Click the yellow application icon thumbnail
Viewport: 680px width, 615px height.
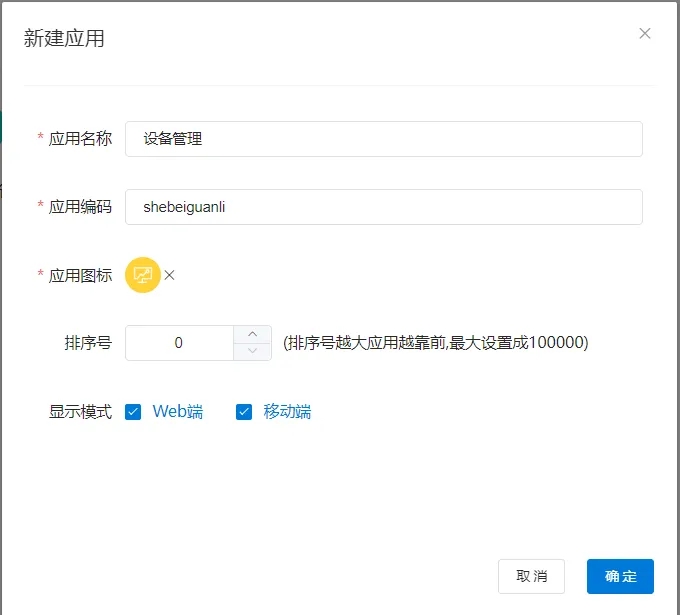tap(143, 275)
